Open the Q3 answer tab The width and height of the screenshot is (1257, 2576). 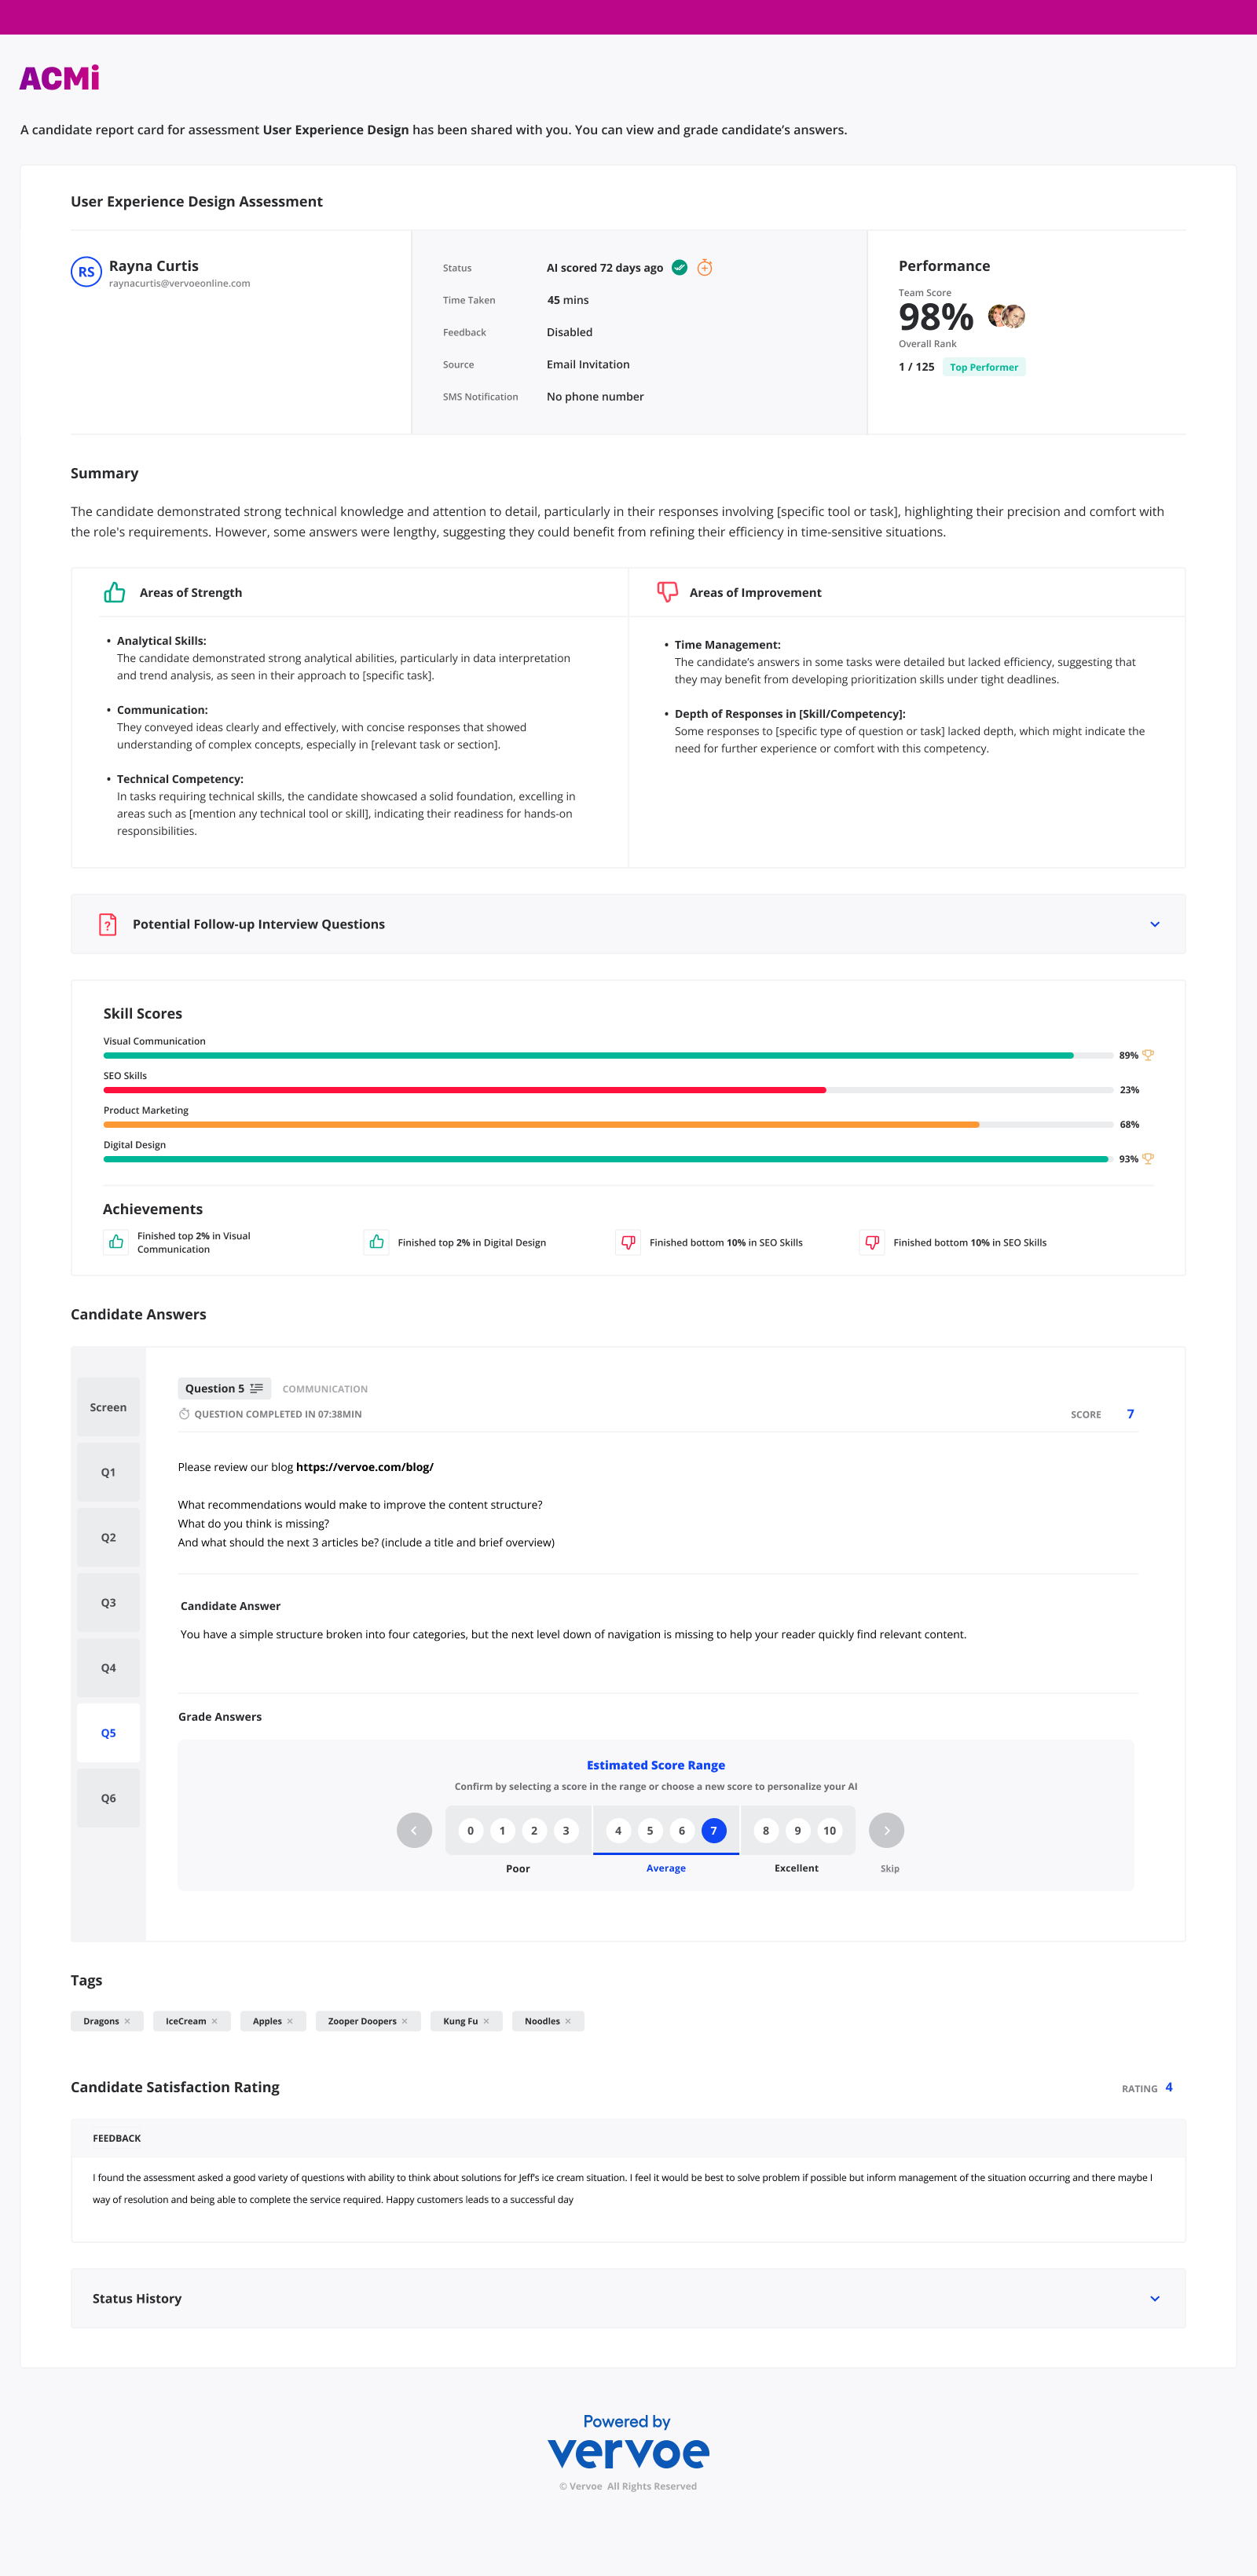108,1602
